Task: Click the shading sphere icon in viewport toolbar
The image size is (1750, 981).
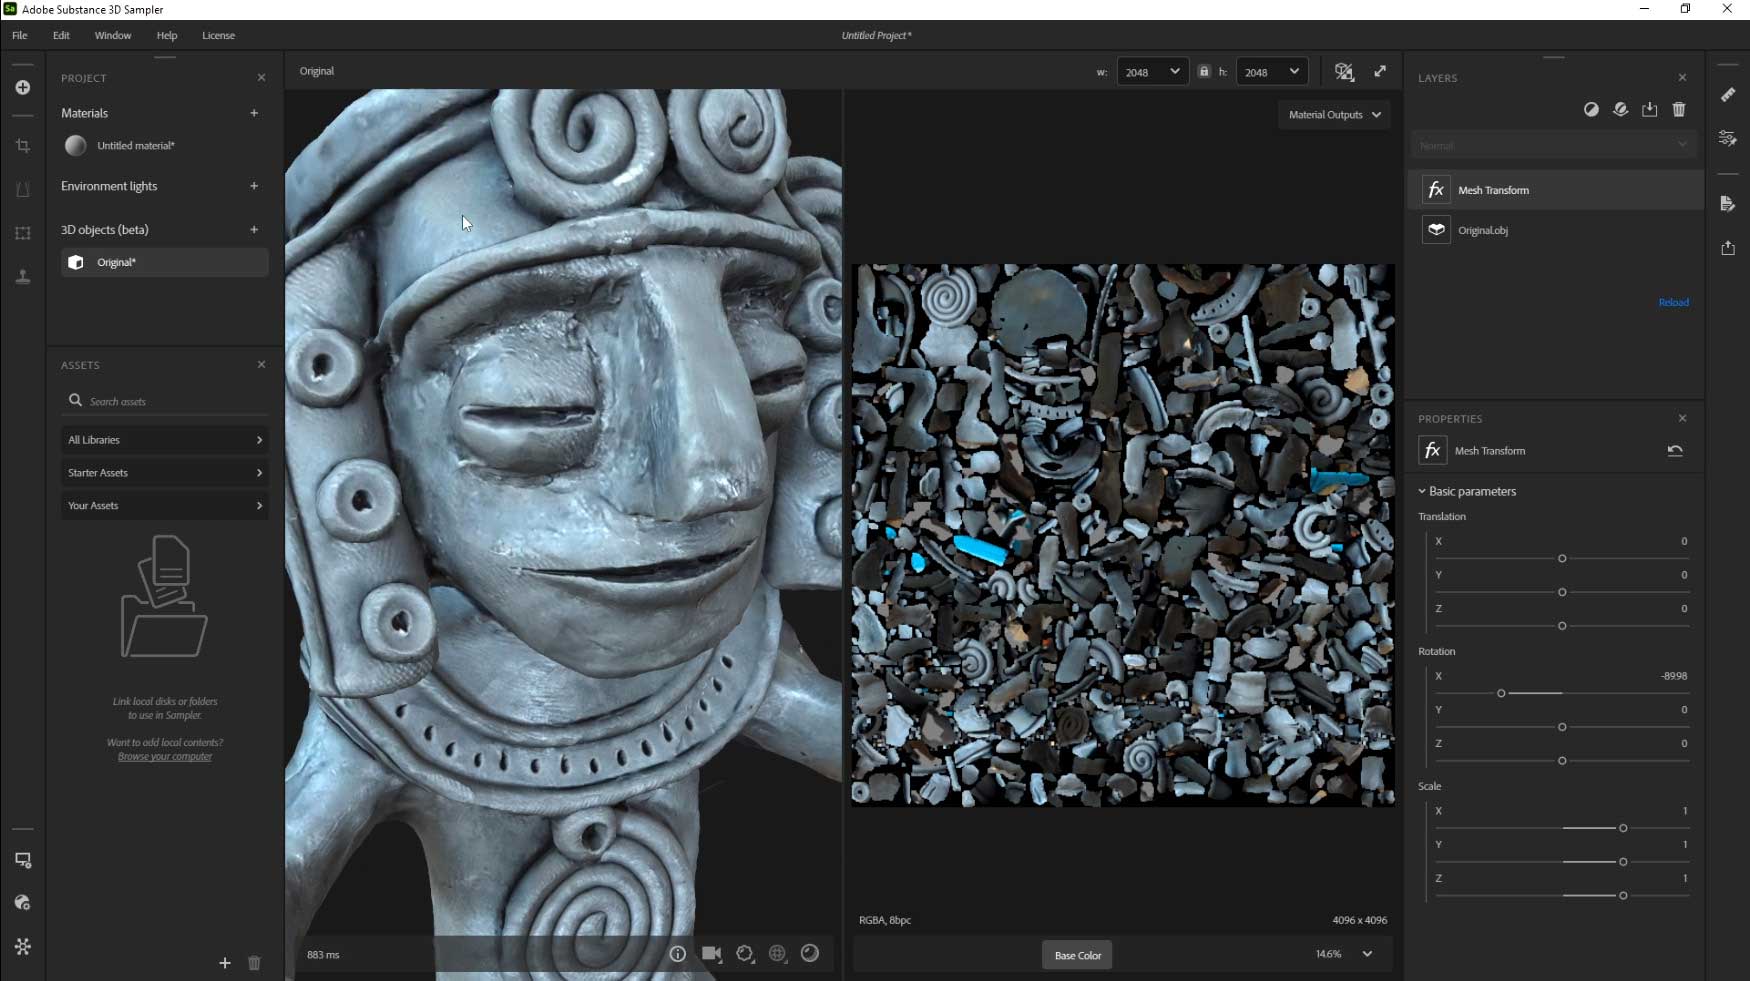Action: click(810, 954)
